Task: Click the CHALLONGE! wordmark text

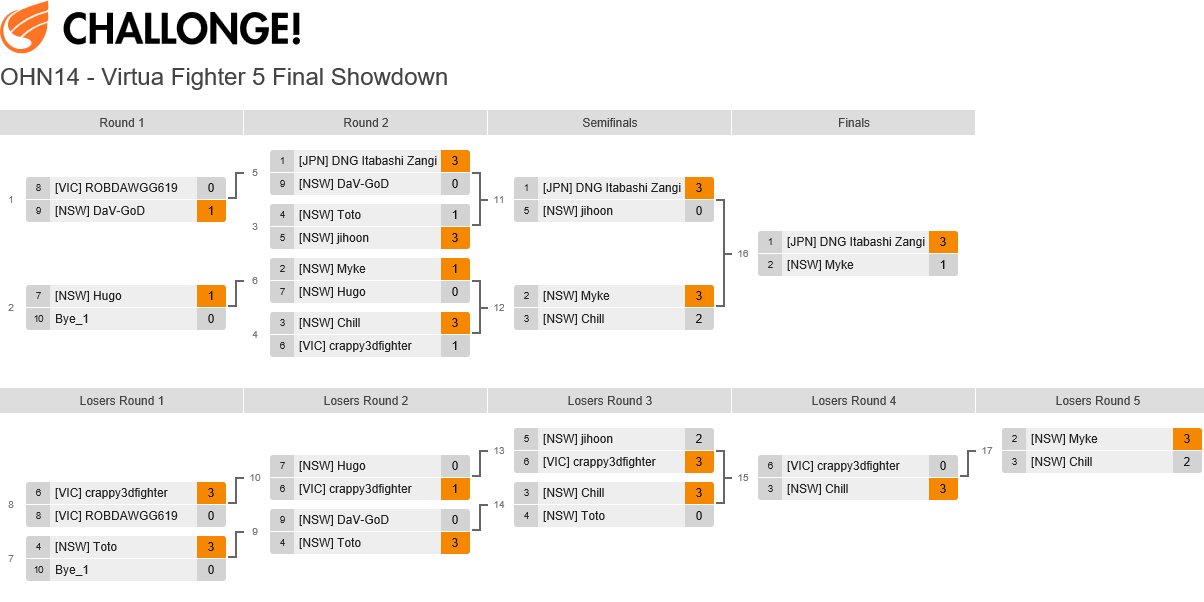Action: tap(181, 29)
